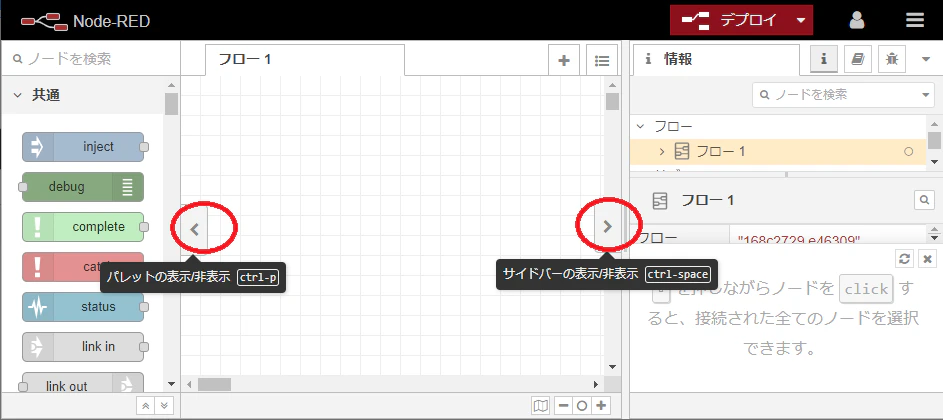Viewport: 943px width, 420px height.
Task: Collapse the フロー tree section
Action: pyautogui.click(x=640, y=126)
